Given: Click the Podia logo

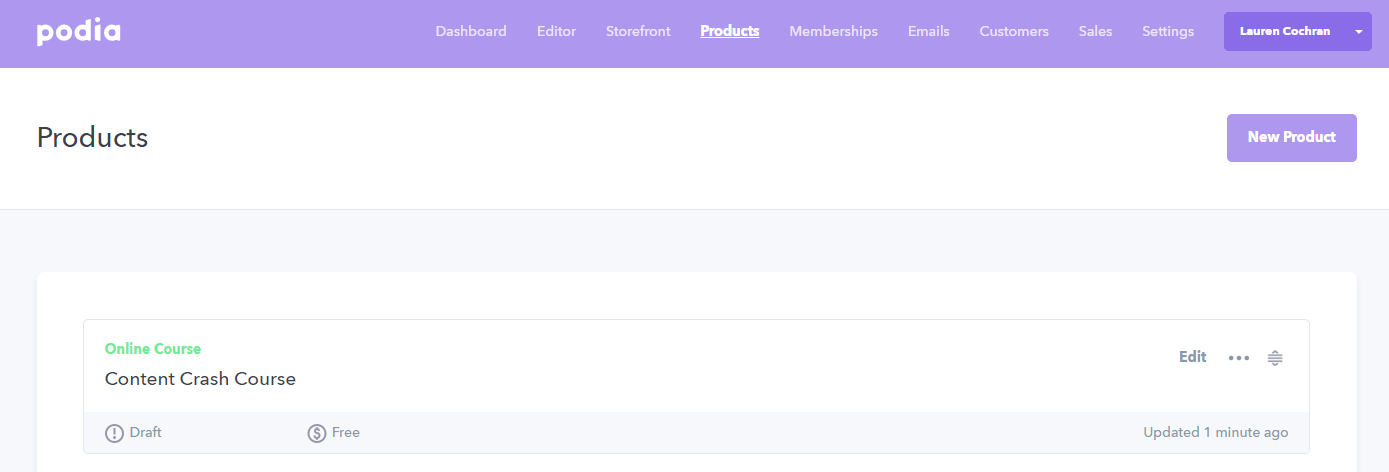Looking at the screenshot, I should tap(79, 32).
